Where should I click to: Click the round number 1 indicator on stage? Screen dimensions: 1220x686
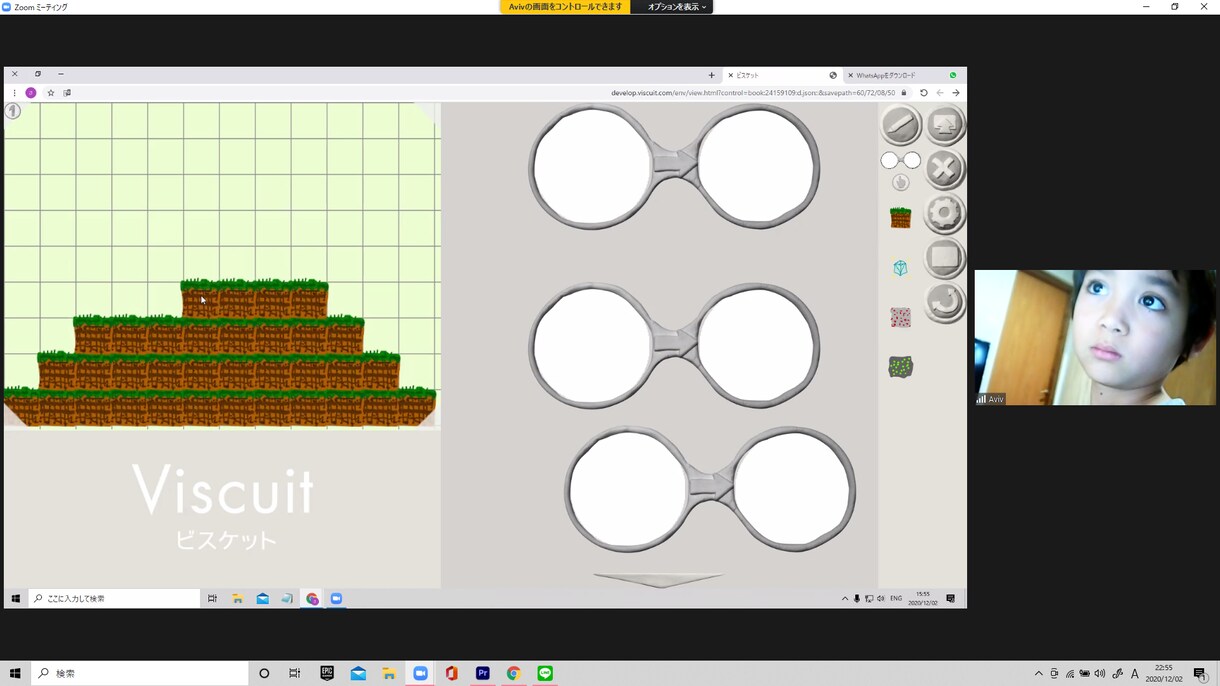13,111
